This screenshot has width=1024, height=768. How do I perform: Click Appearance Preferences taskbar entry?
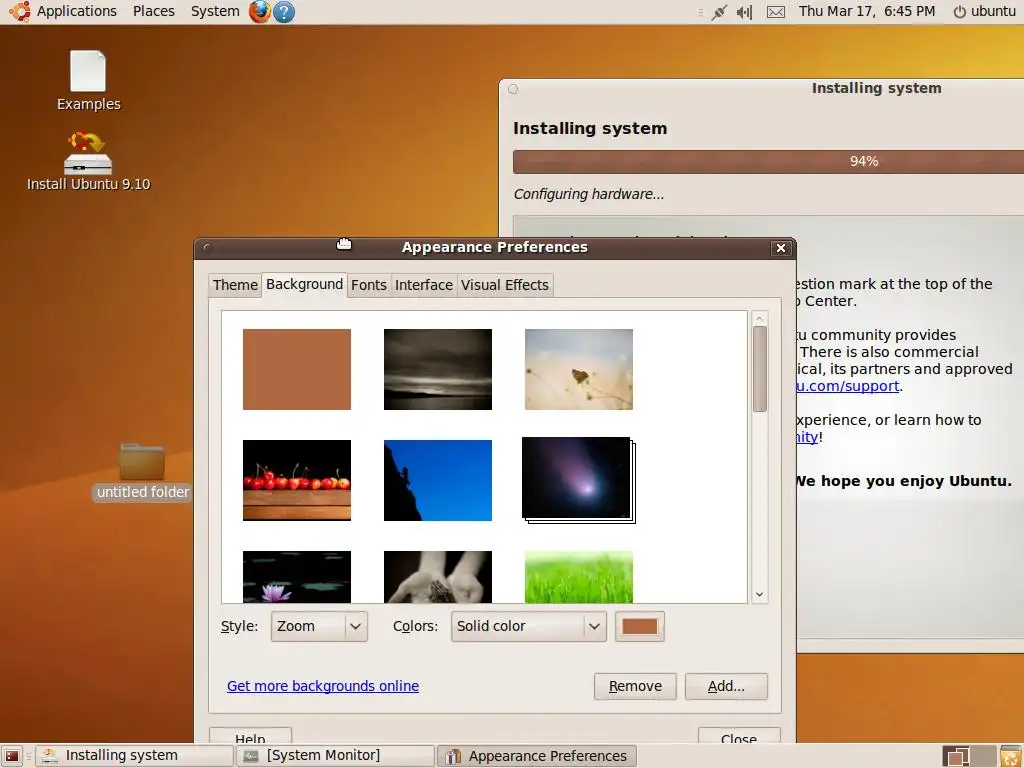tap(536, 756)
